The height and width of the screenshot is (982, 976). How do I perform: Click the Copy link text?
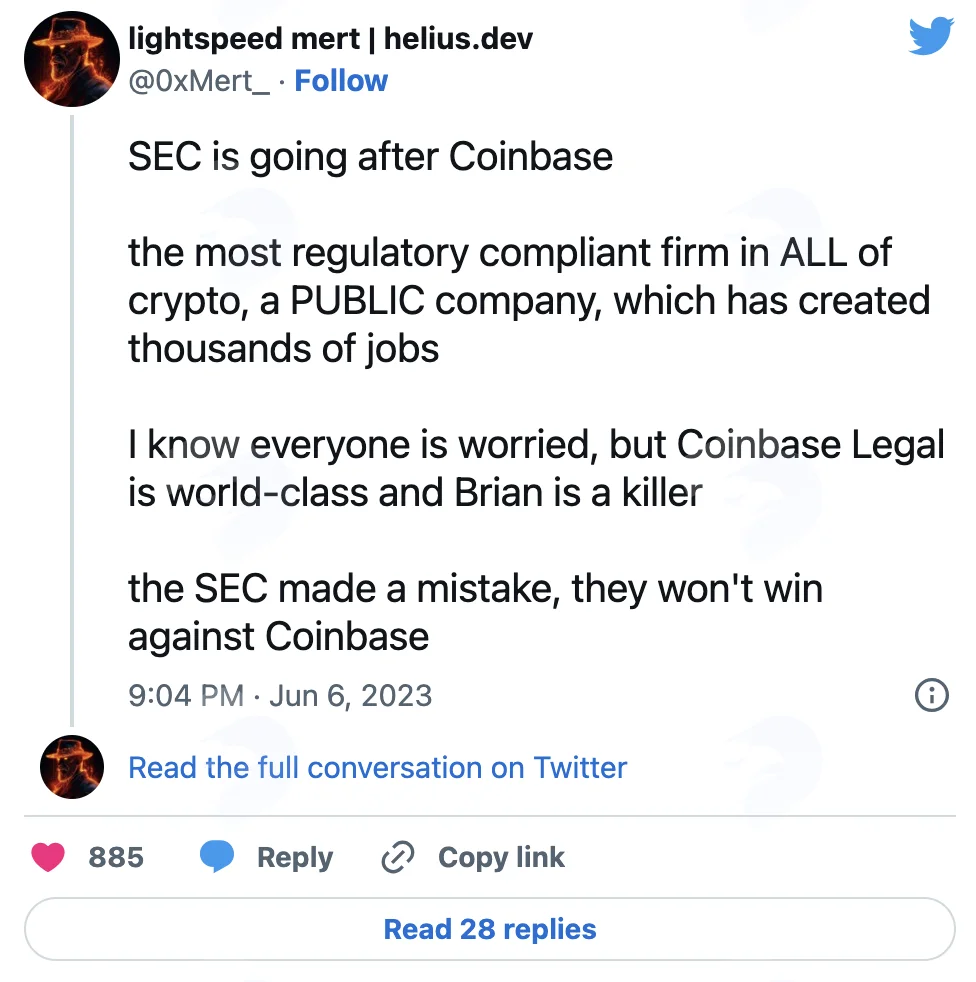tap(501, 857)
